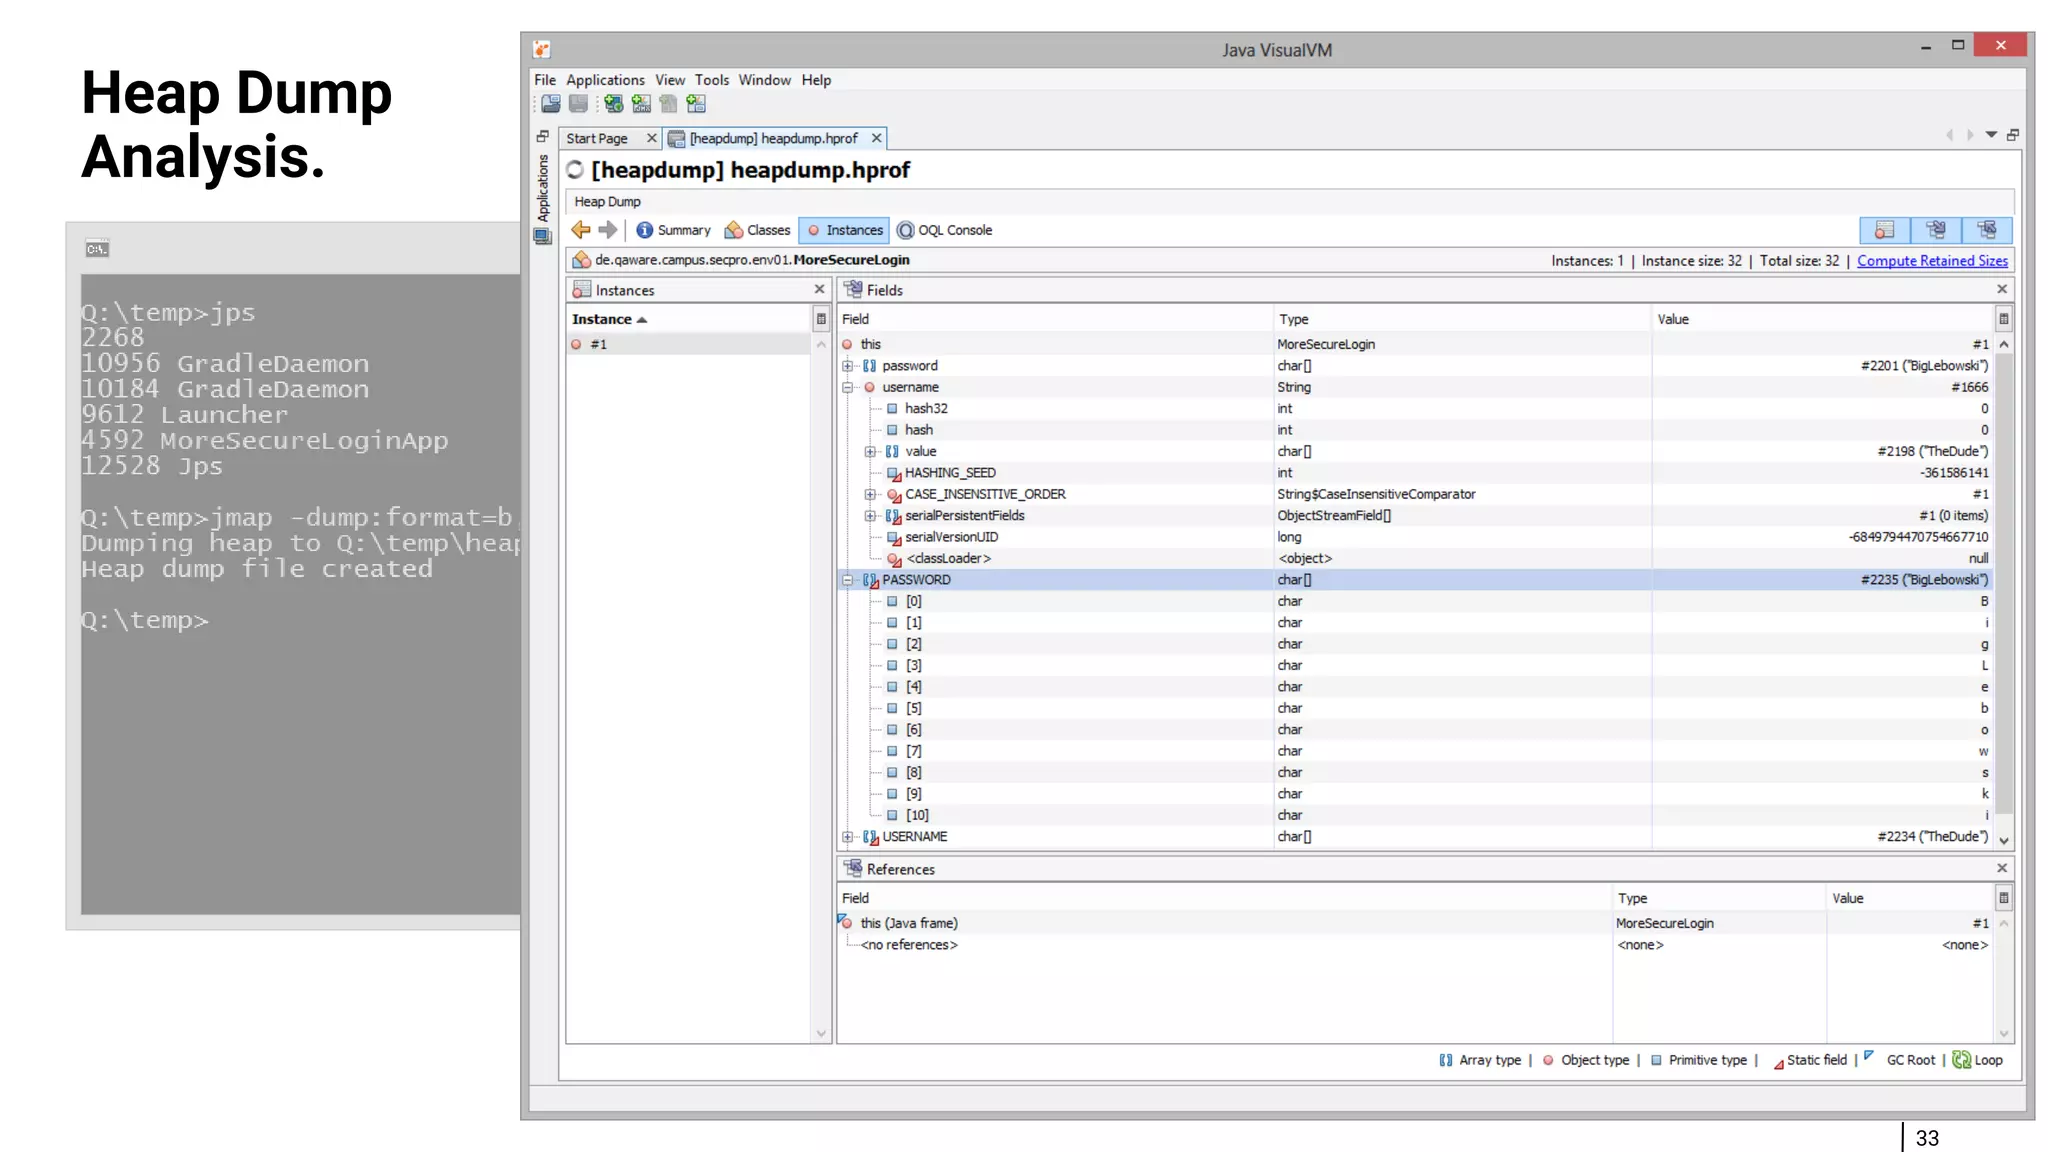Collapse the PASSWORD static field node
This screenshot has height=1152, width=2048.
pyautogui.click(x=847, y=580)
